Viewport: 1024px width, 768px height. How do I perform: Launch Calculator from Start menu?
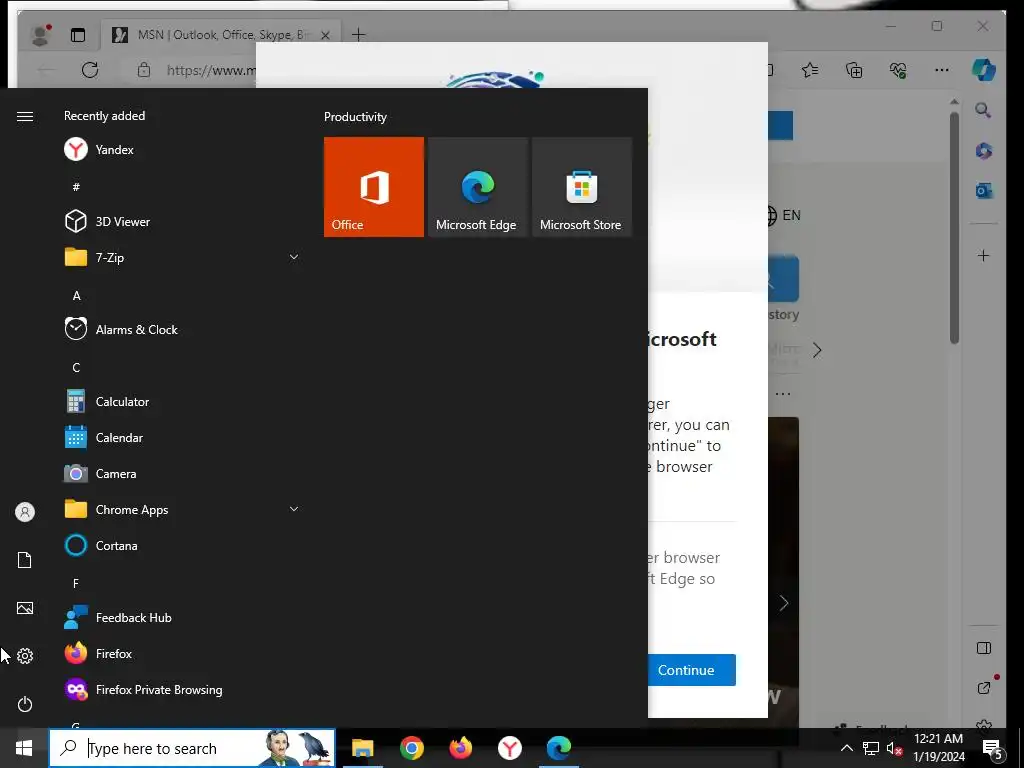(x=181, y=402)
